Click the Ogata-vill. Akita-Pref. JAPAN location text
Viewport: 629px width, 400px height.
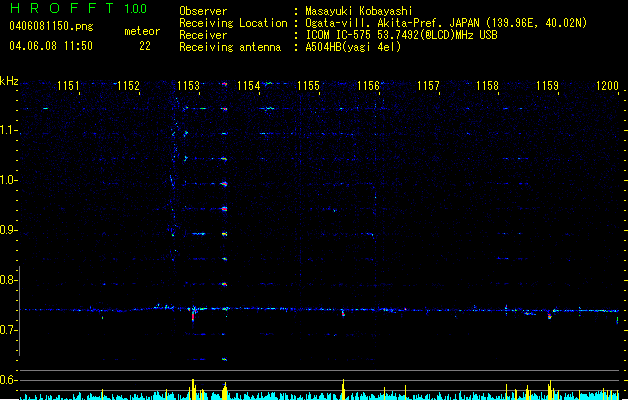pos(446,23)
